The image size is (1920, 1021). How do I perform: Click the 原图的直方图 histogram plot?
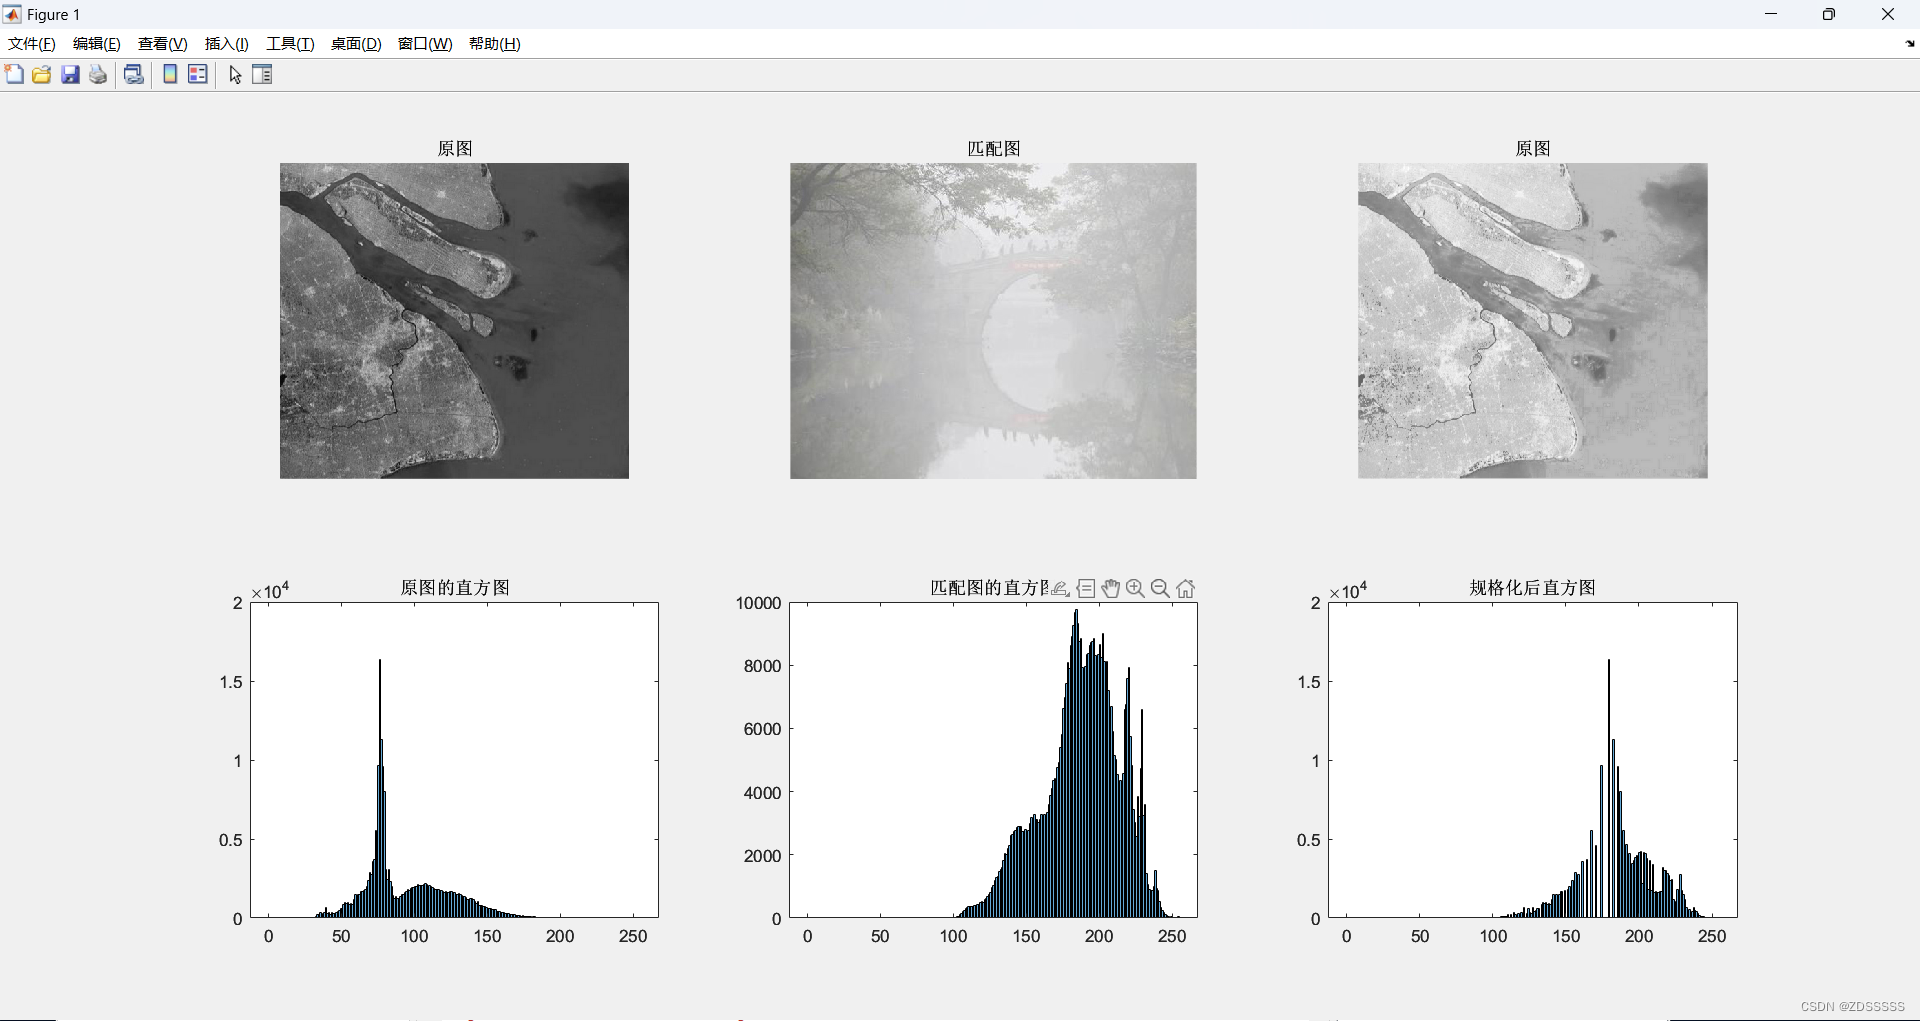pyautogui.click(x=454, y=760)
